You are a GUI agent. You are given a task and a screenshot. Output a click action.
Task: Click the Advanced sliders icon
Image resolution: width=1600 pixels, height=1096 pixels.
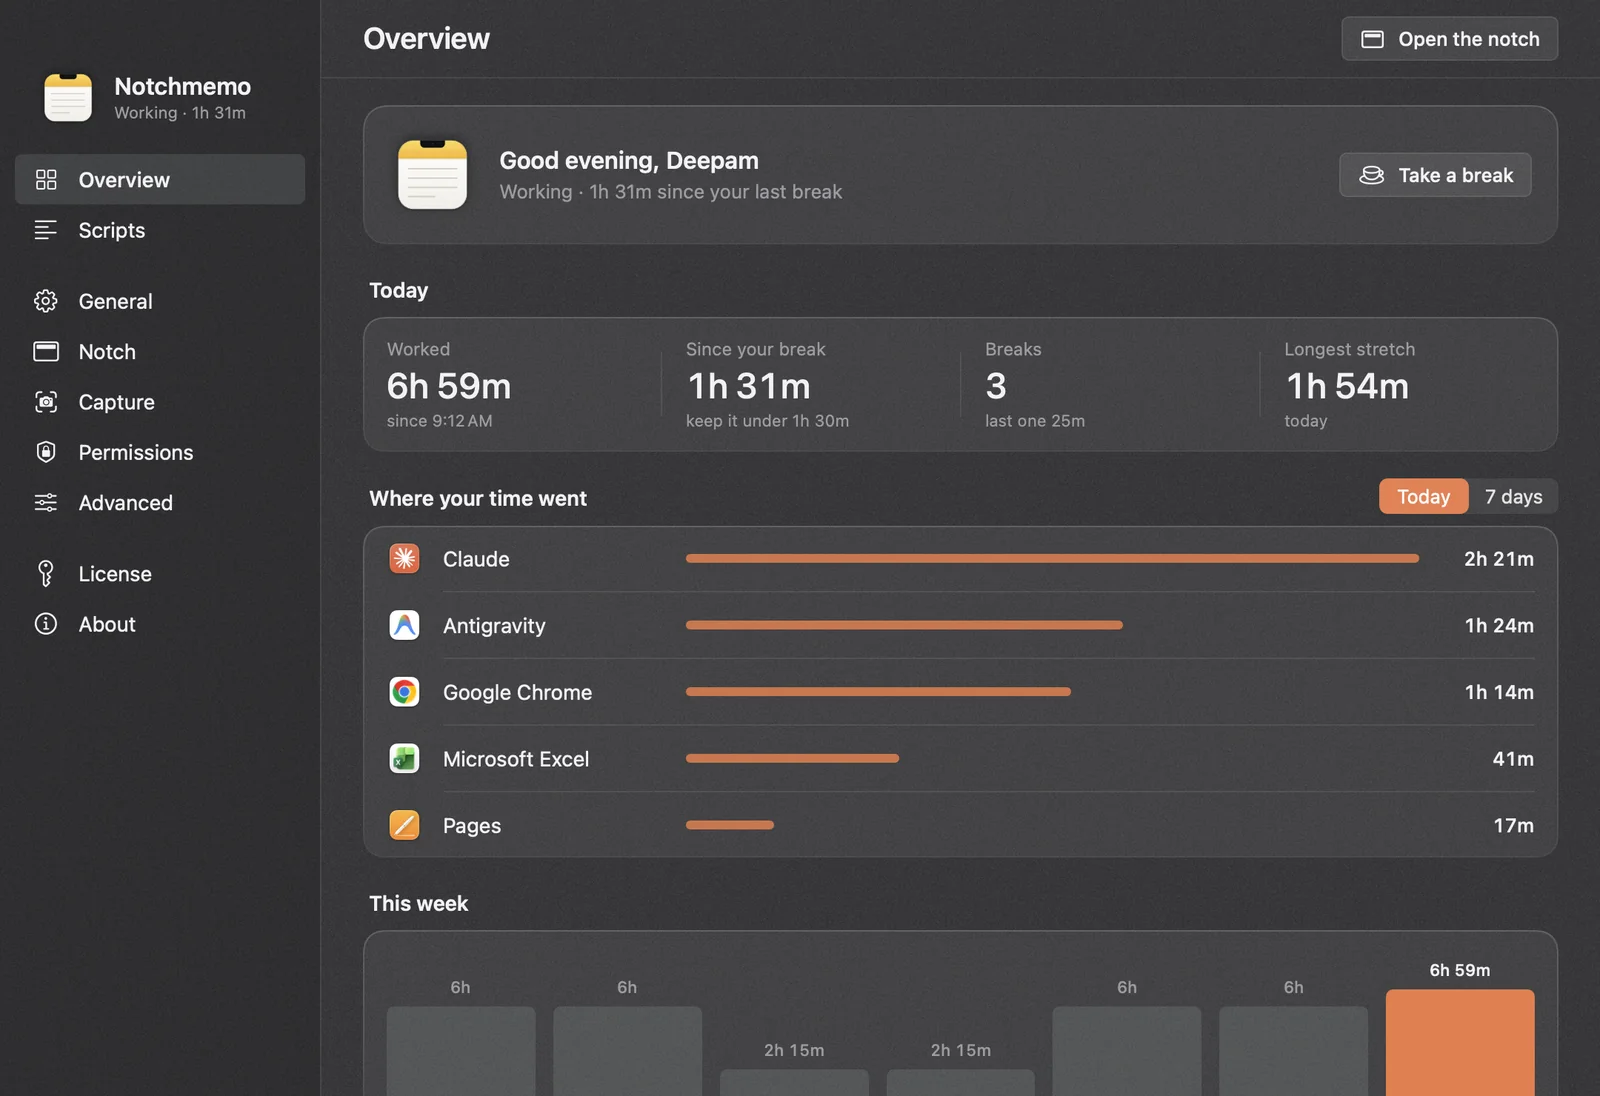click(x=46, y=503)
